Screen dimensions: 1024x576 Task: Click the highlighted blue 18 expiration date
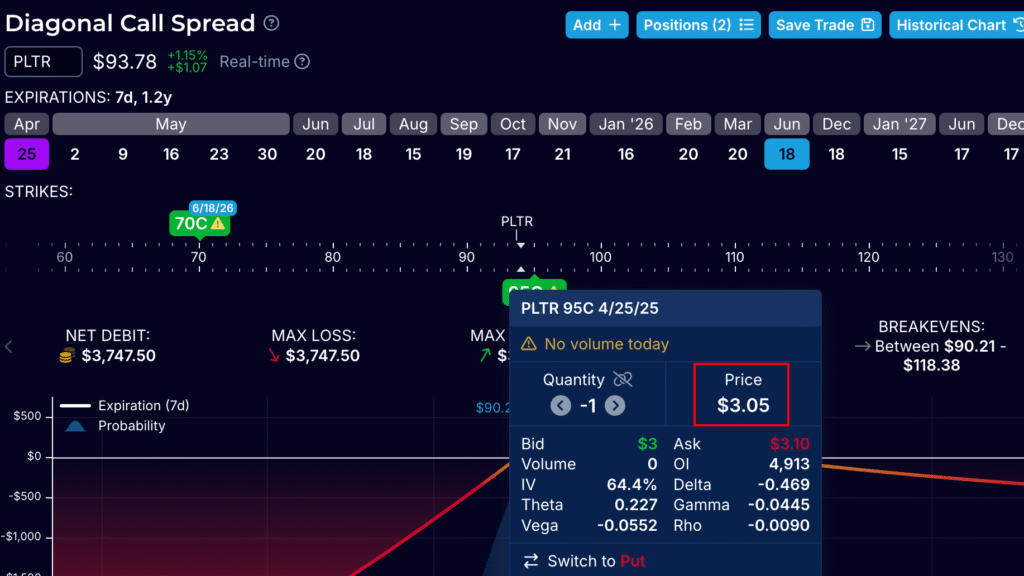tap(787, 154)
